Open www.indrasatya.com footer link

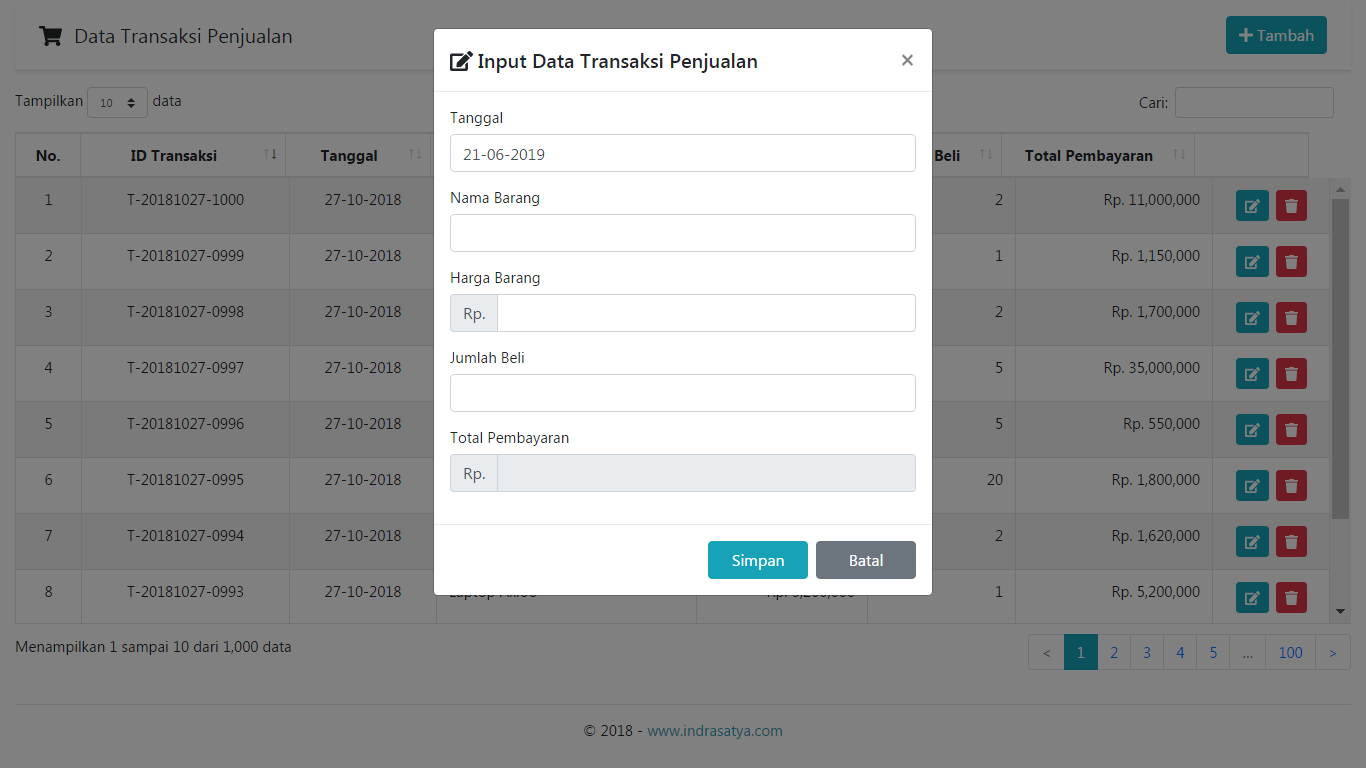pyautogui.click(x=714, y=730)
